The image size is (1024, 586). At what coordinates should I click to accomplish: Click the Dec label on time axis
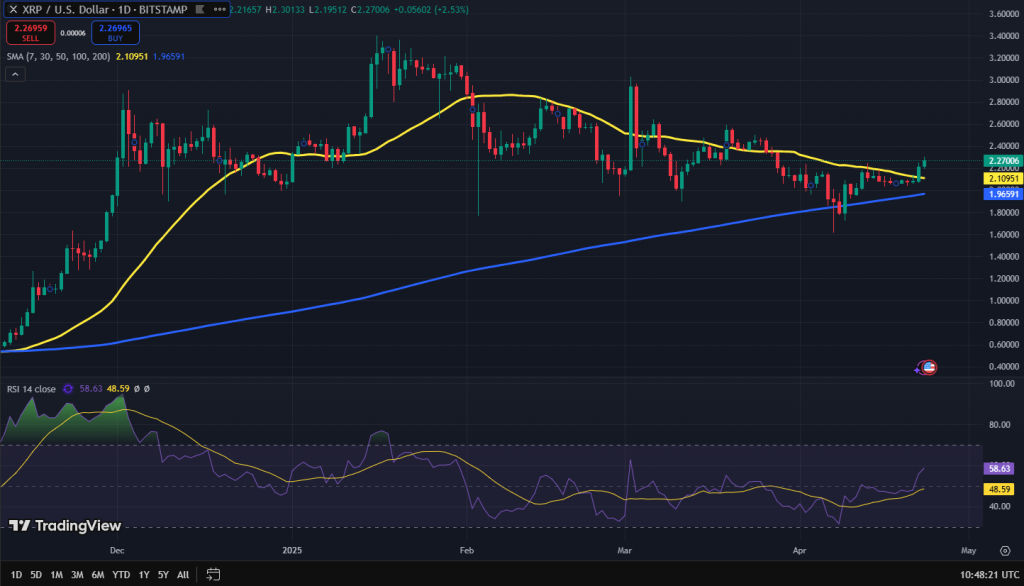coord(117,551)
